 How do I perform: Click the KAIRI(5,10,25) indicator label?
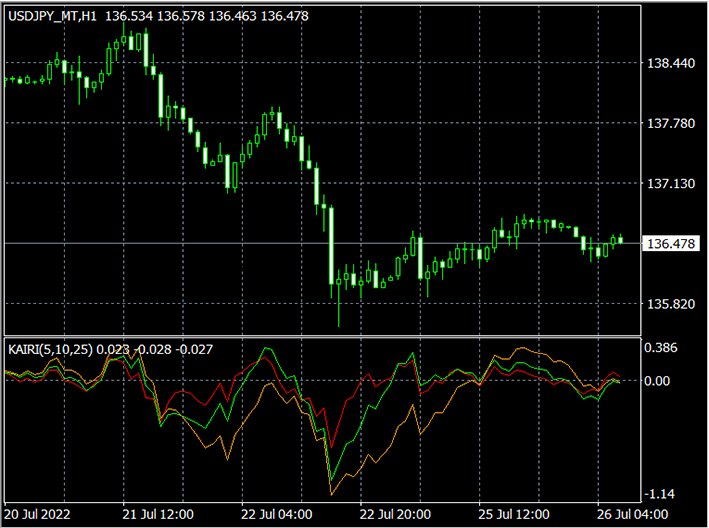pos(51,349)
